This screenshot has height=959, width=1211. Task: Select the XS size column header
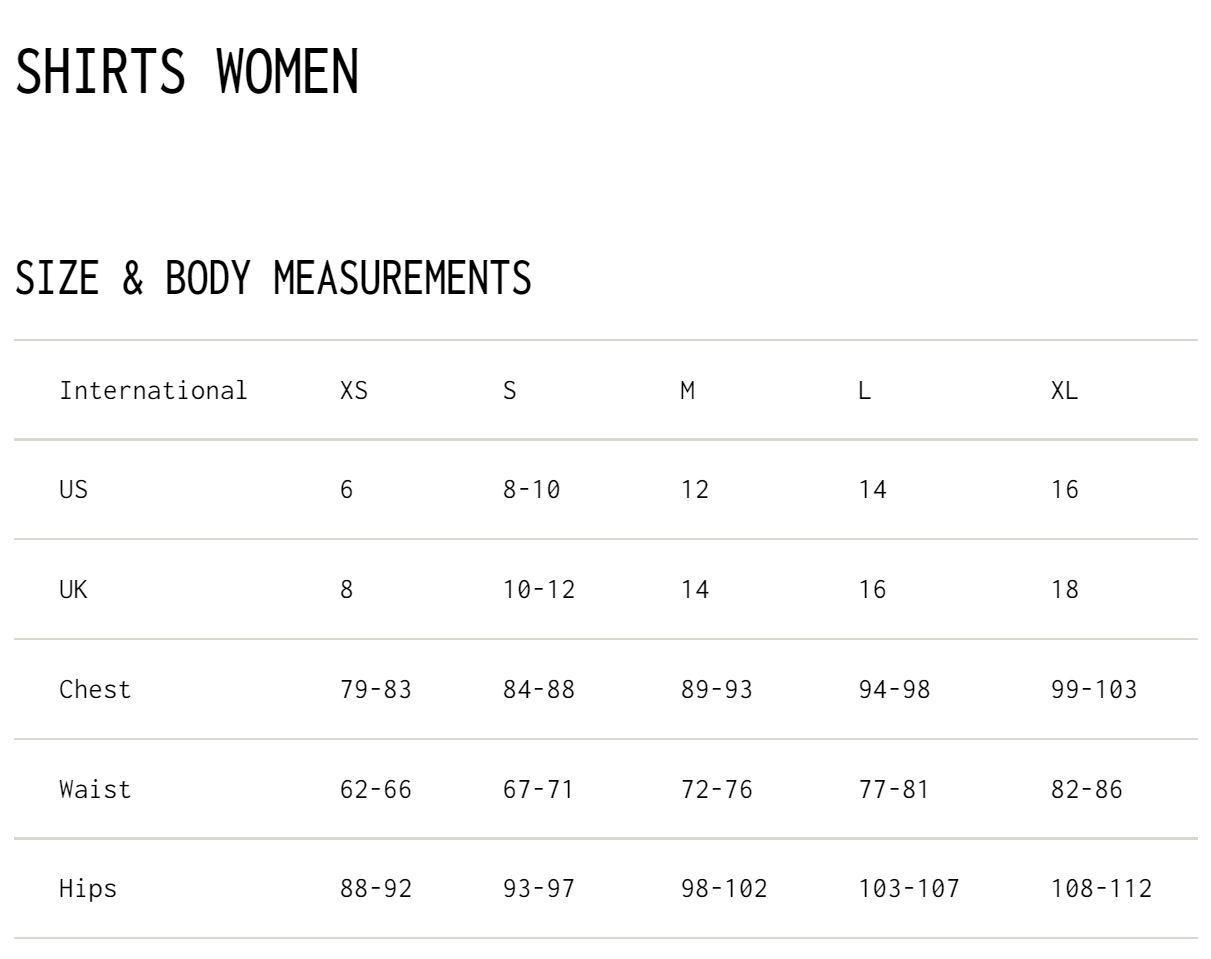tap(354, 390)
